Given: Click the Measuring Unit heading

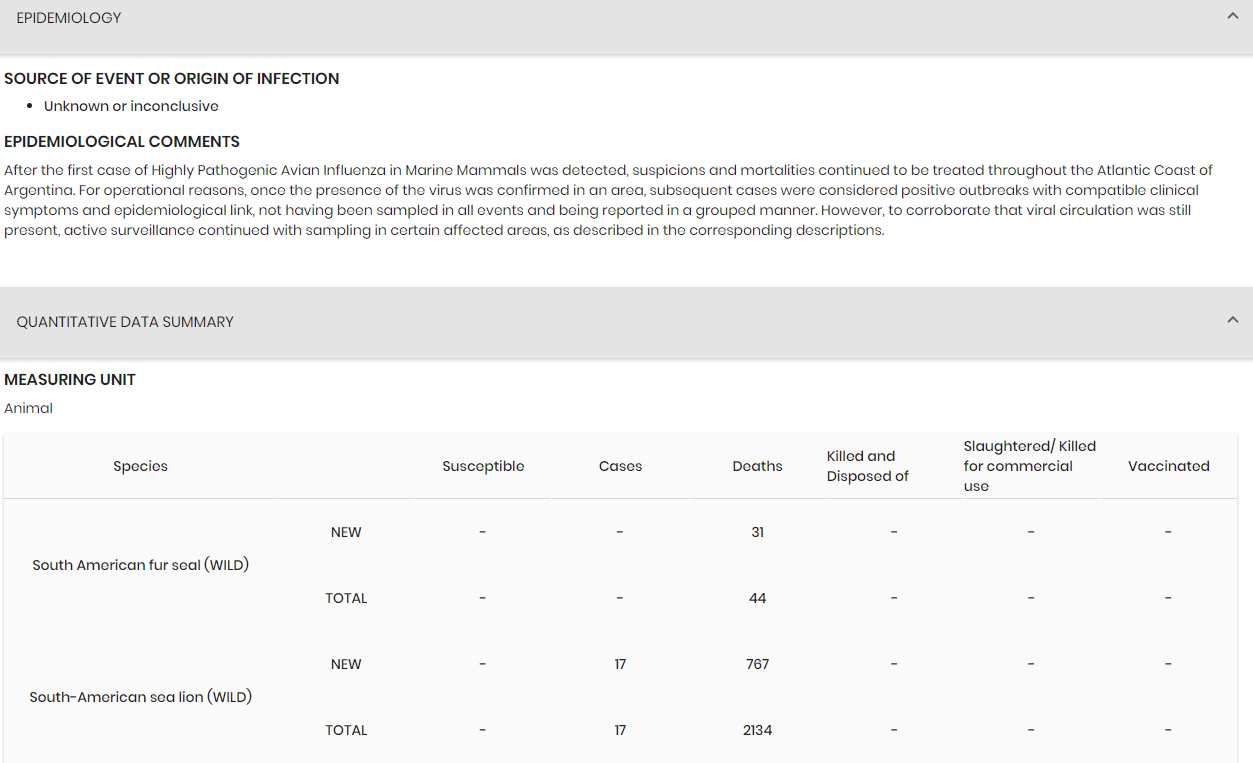Looking at the screenshot, I should (70, 380).
